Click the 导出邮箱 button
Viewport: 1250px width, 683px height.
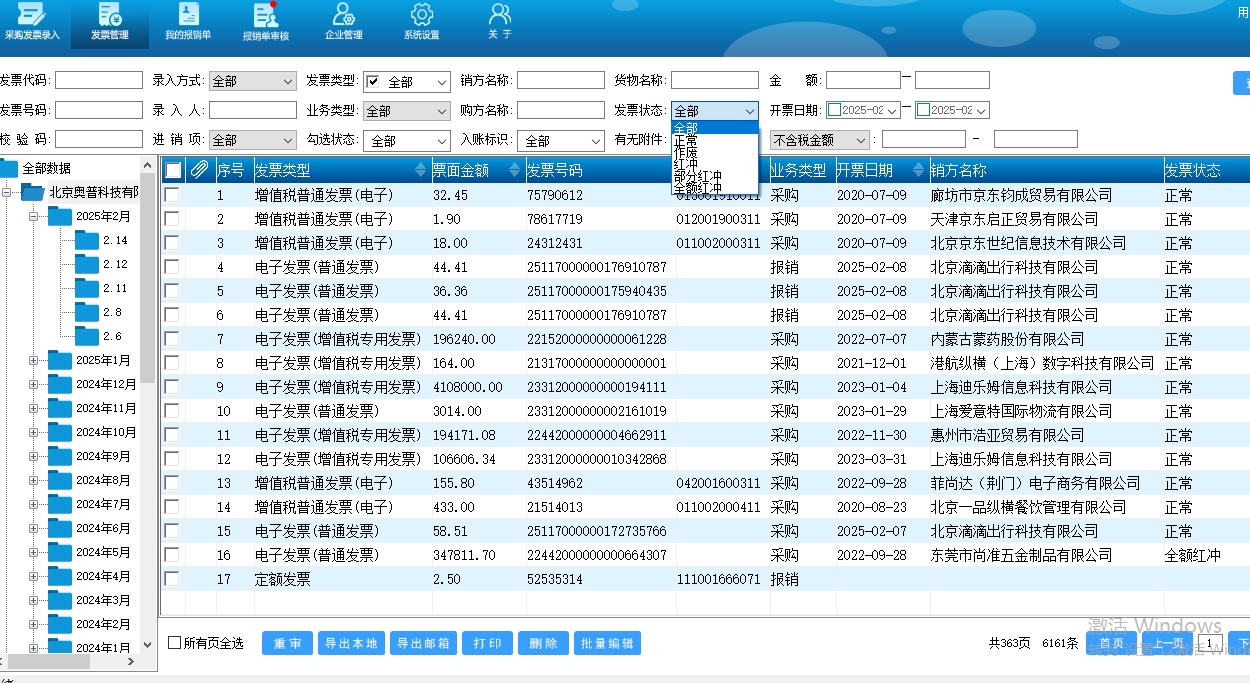(x=422, y=643)
